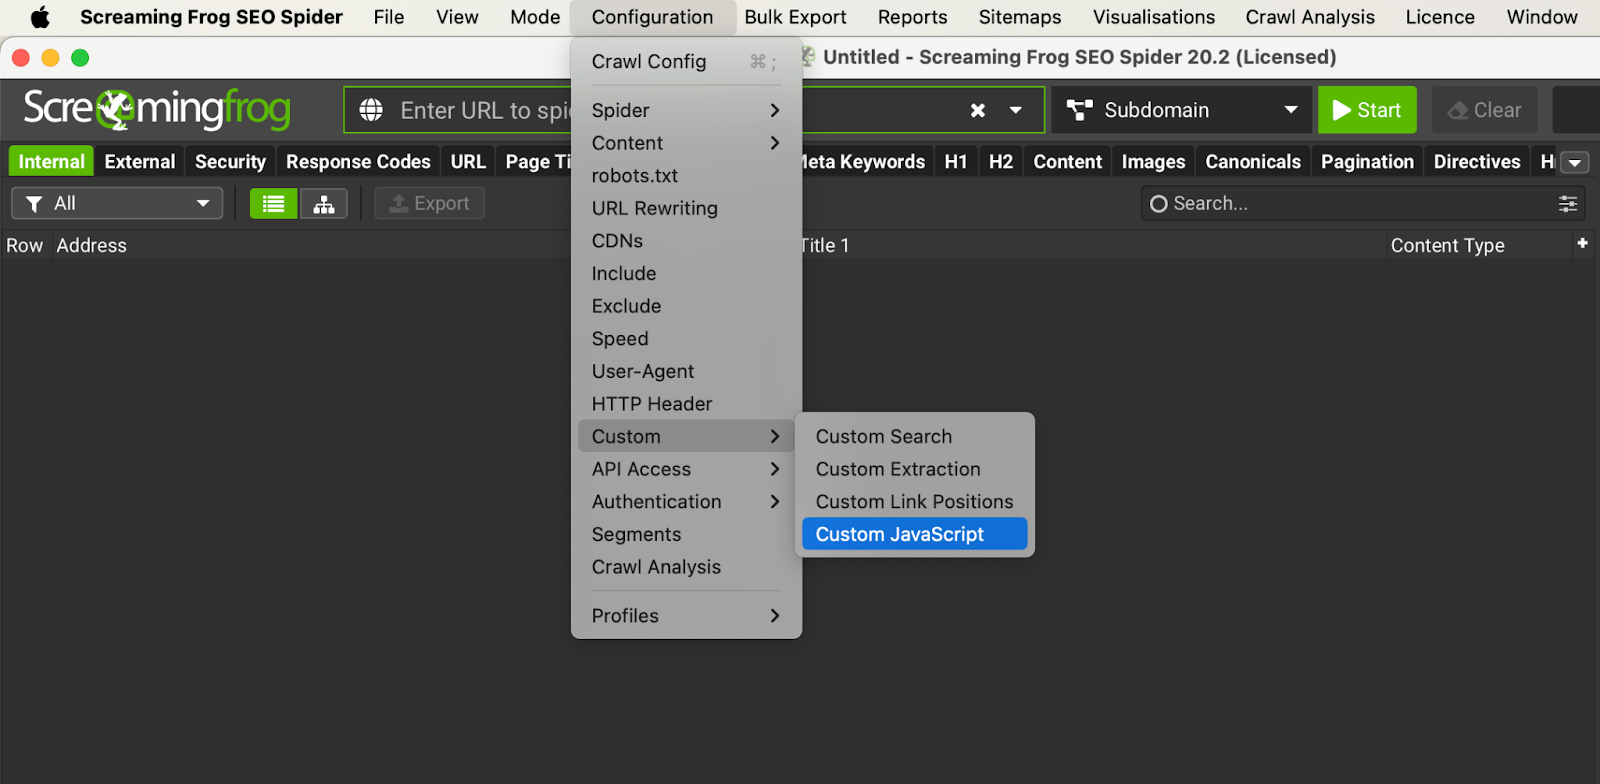Show more tabs overflow arrow

(1575, 162)
